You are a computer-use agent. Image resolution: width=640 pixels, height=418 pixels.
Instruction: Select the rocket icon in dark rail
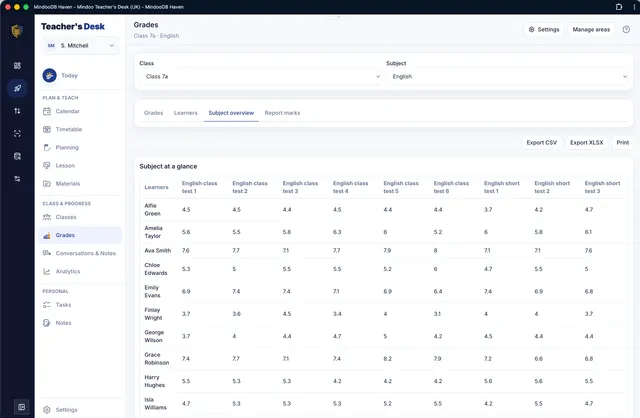pyautogui.click(x=17, y=88)
